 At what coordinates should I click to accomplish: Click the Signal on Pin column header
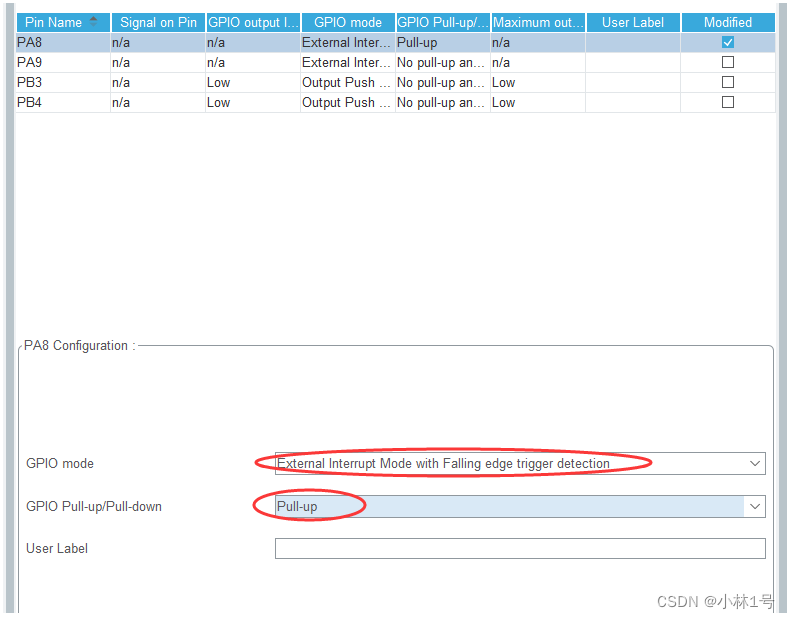[158, 23]
